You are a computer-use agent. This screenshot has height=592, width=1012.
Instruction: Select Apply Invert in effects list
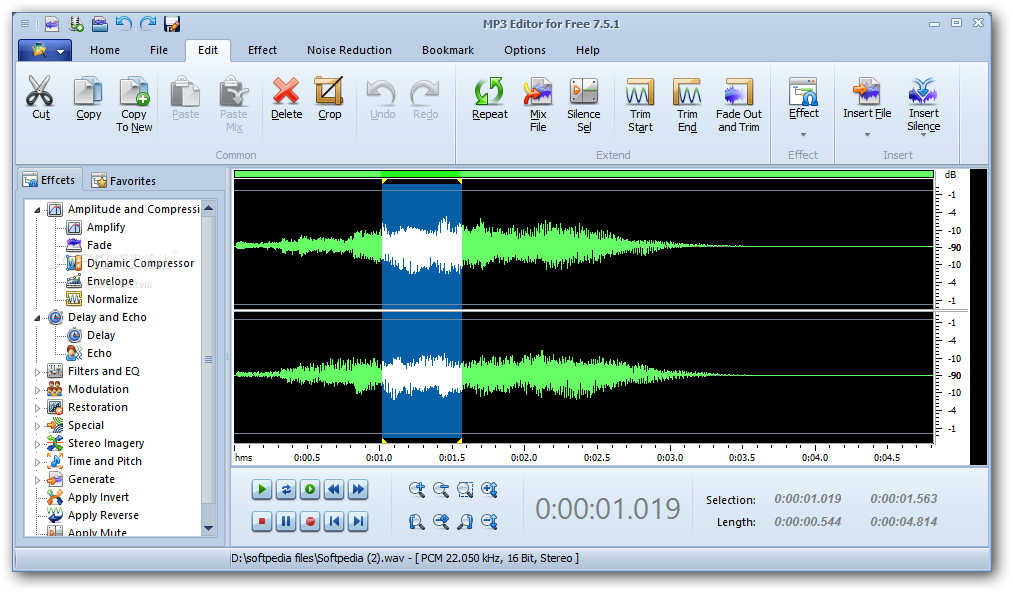pos(98,497)
